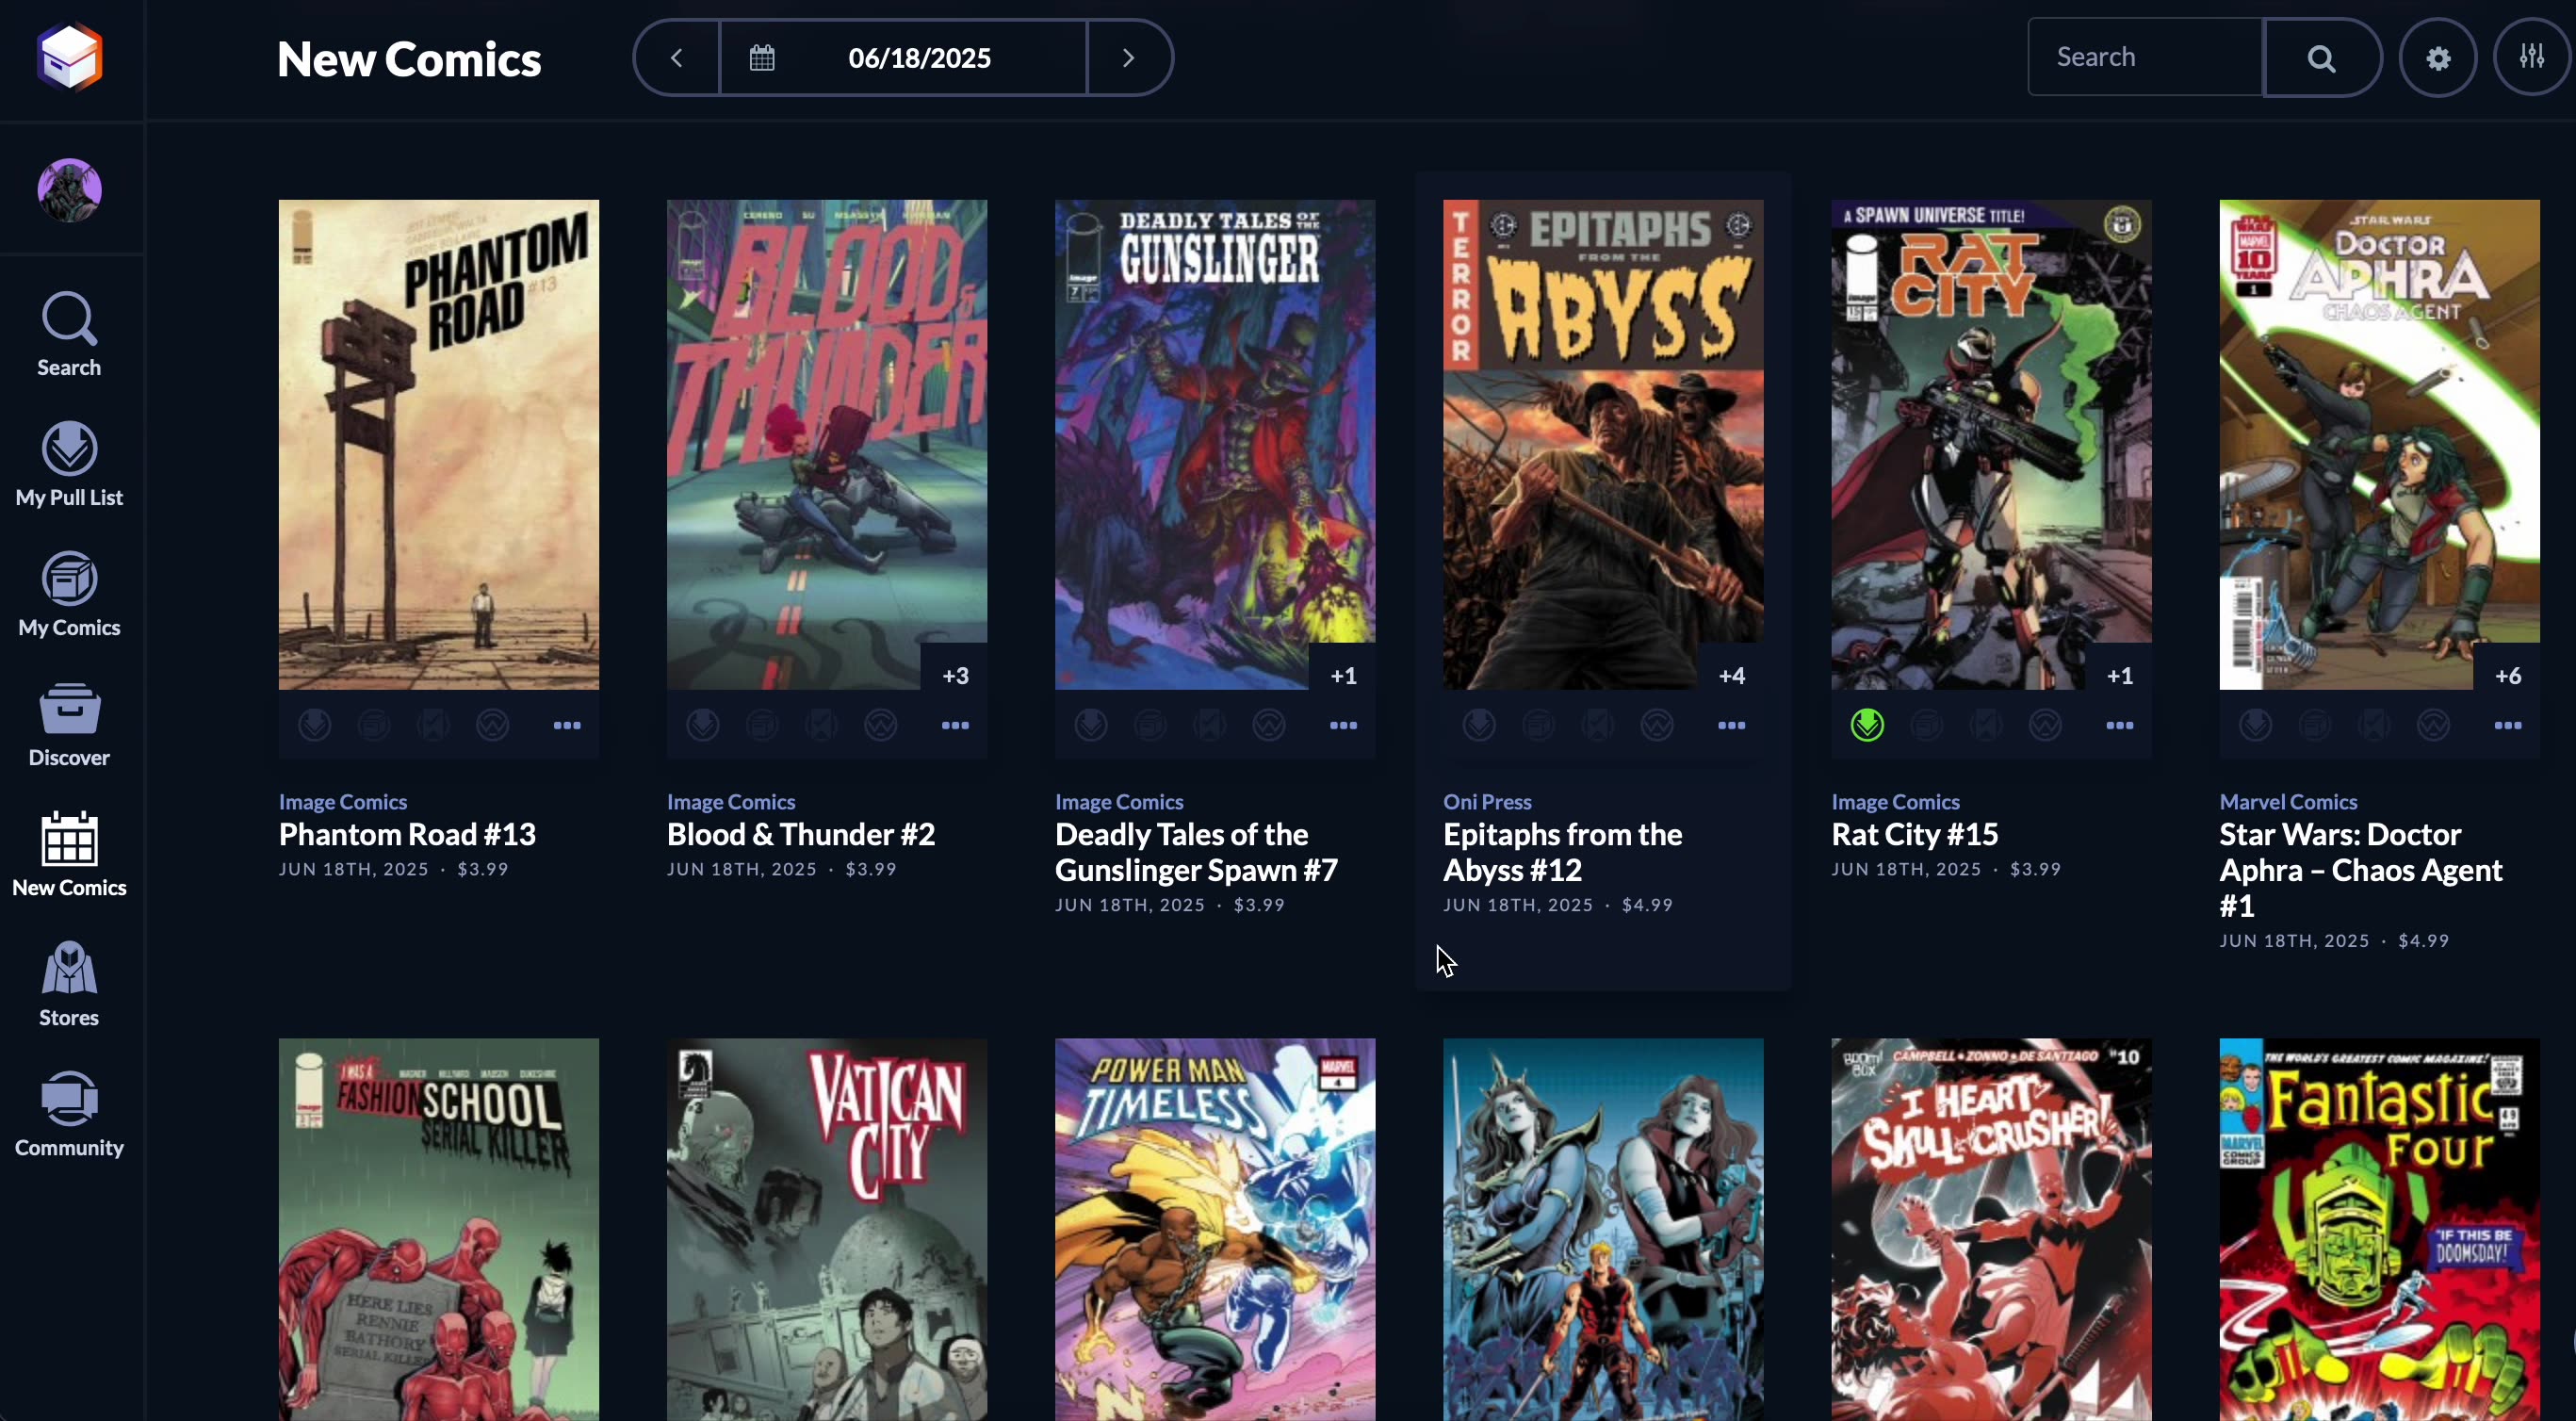Open the calendar date picker

pos(761,57)
